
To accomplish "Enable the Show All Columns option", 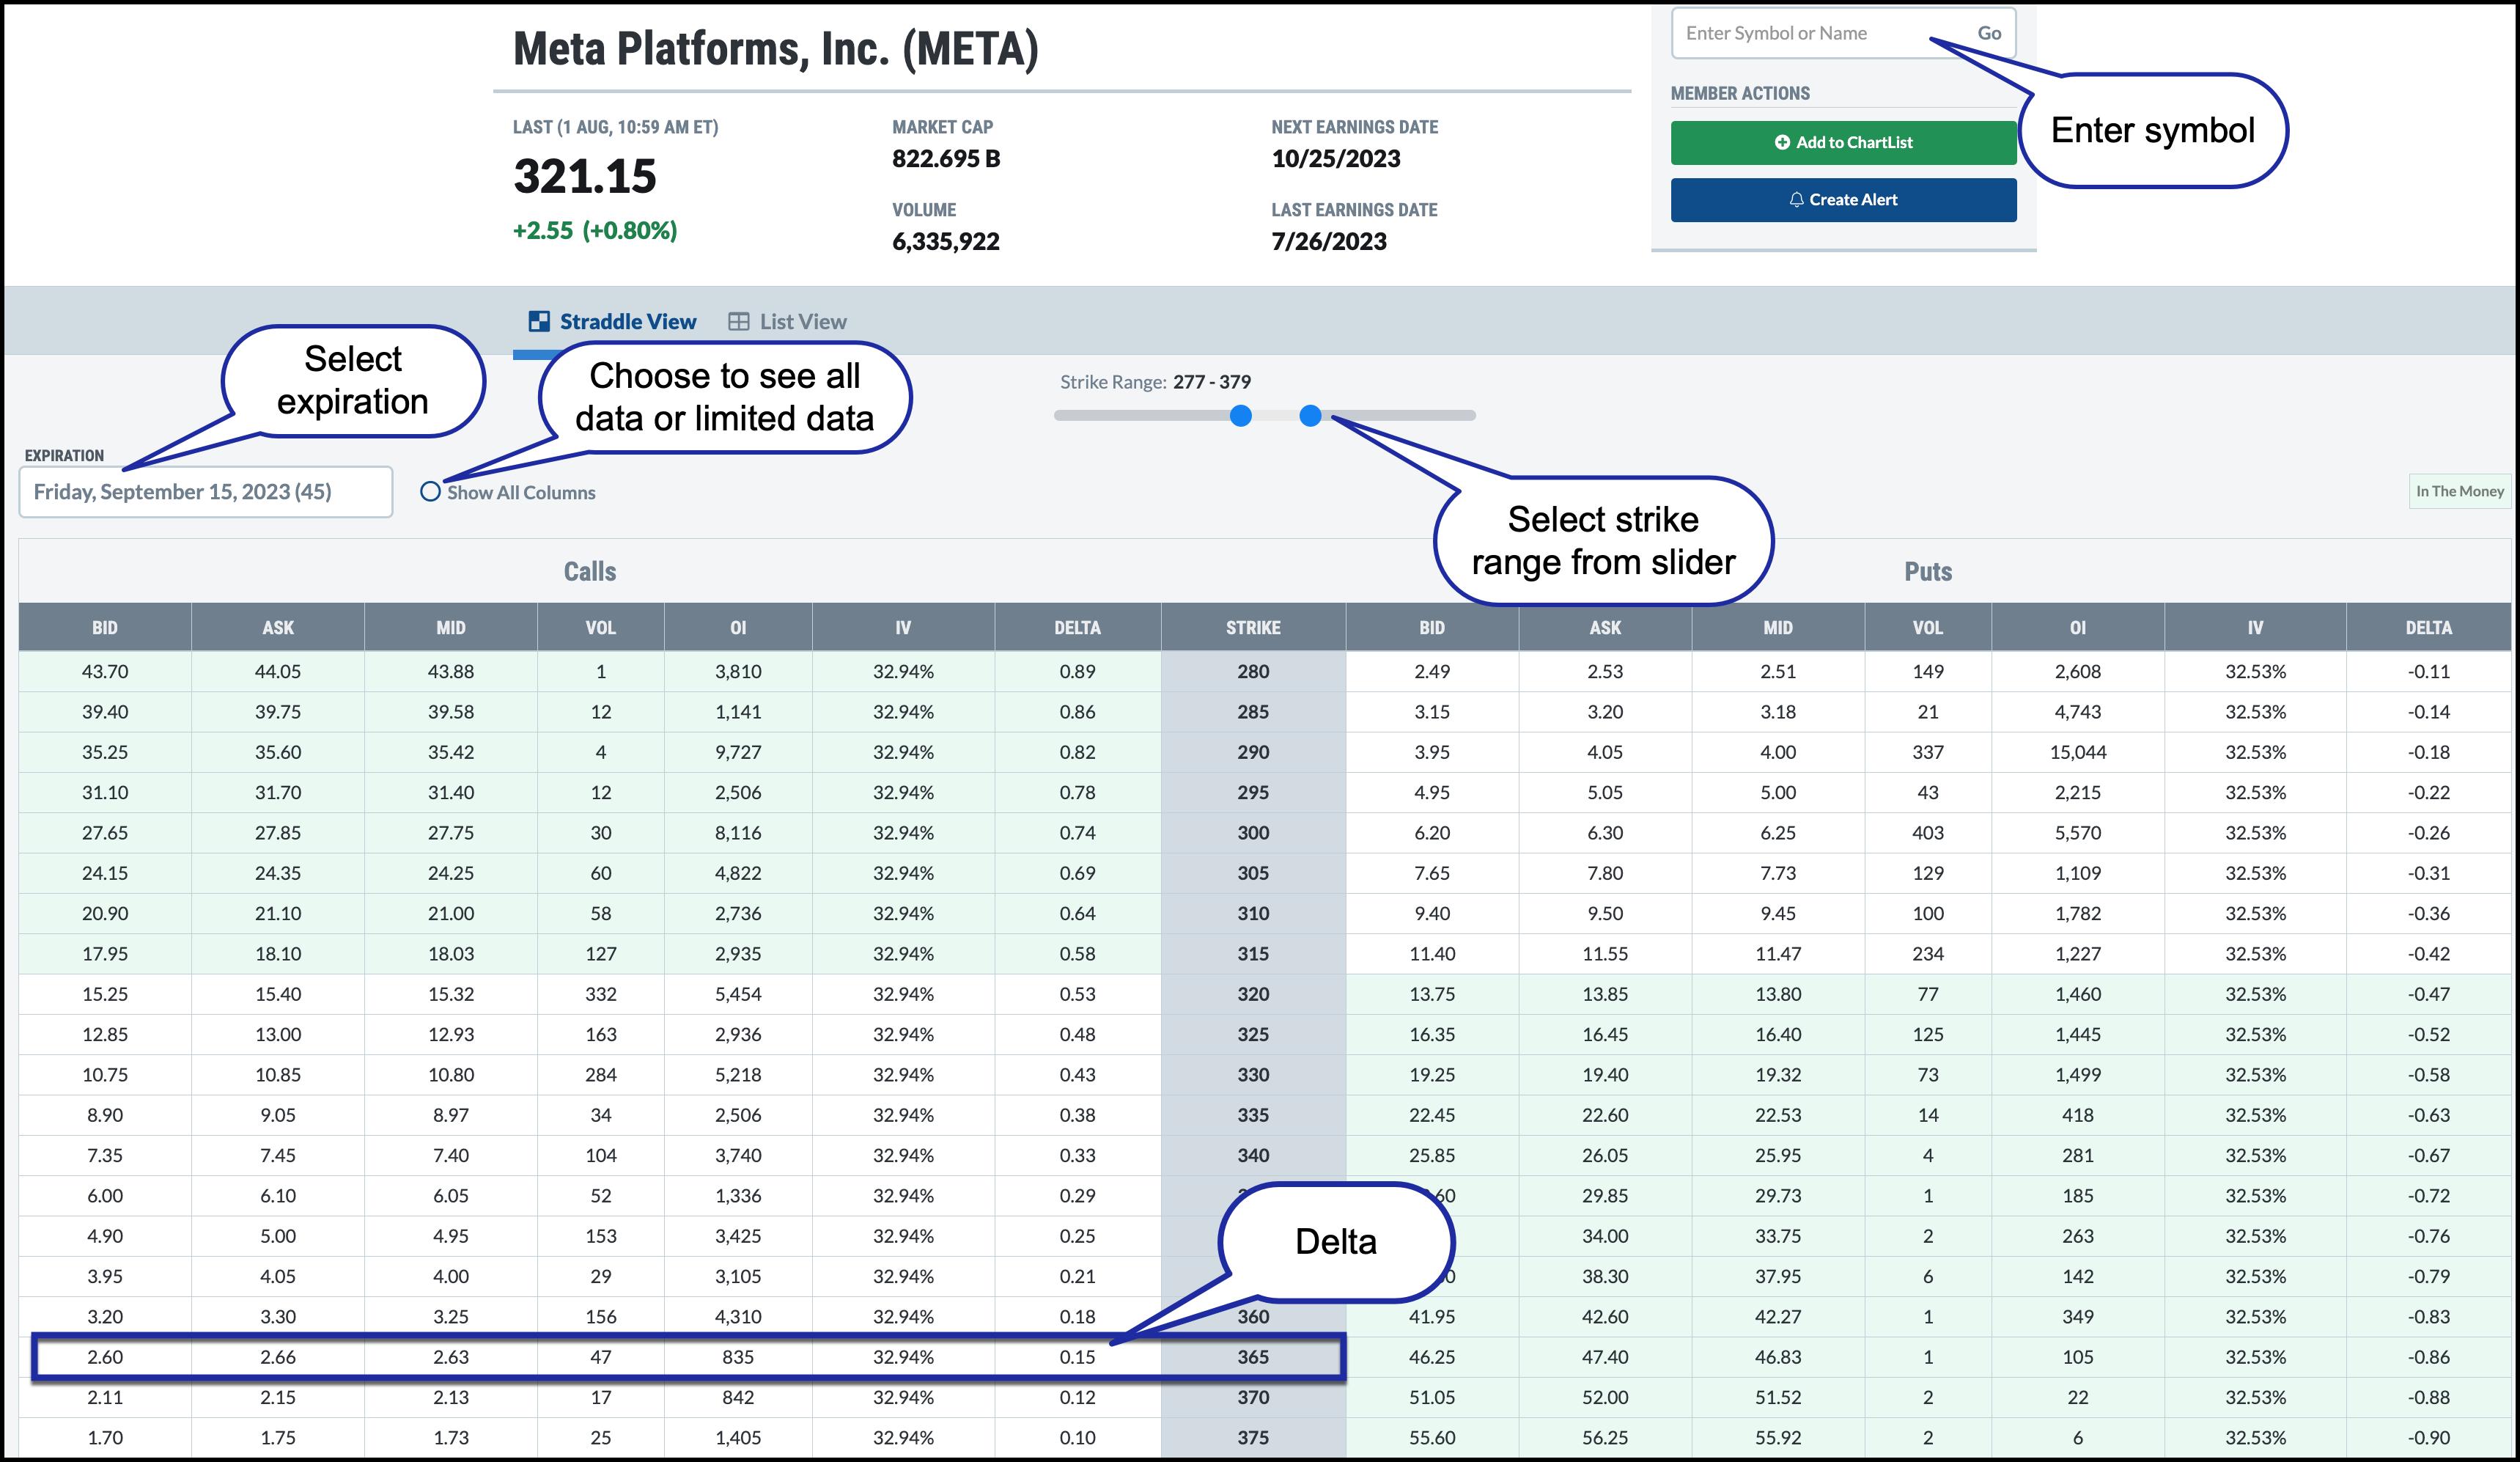I will click(430, 492).
